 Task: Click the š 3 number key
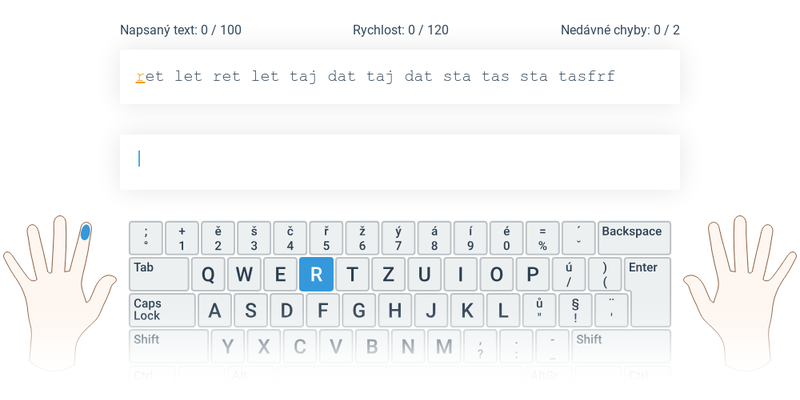(254, 238)
